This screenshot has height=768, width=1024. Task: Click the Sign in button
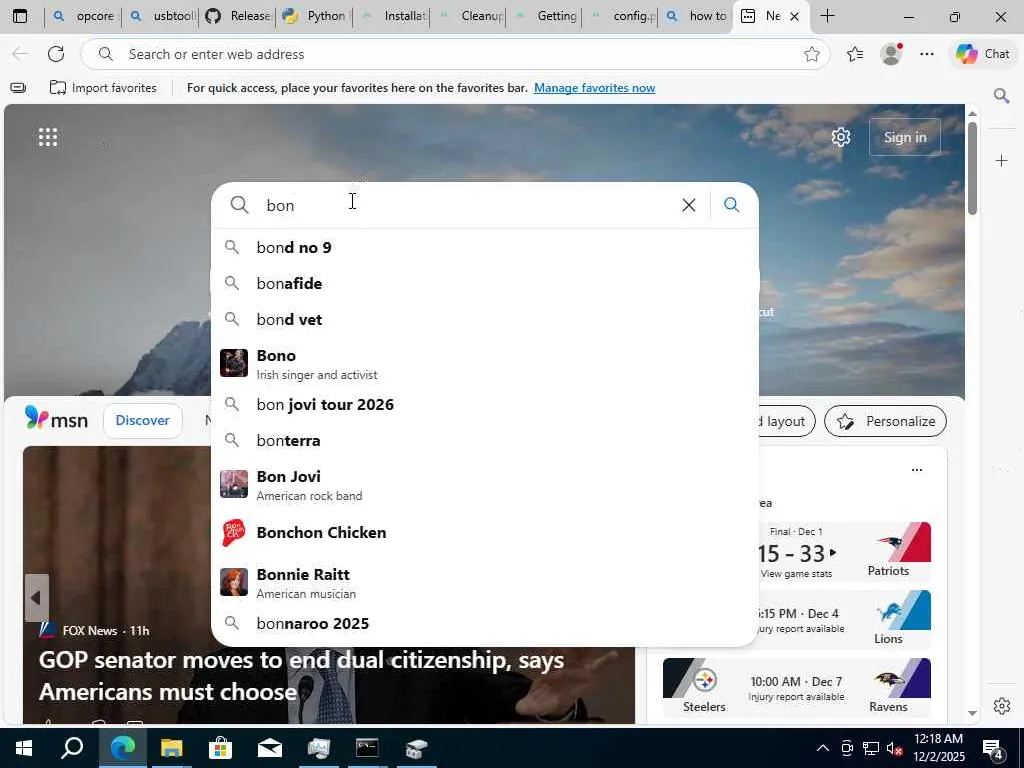[905, 137]
